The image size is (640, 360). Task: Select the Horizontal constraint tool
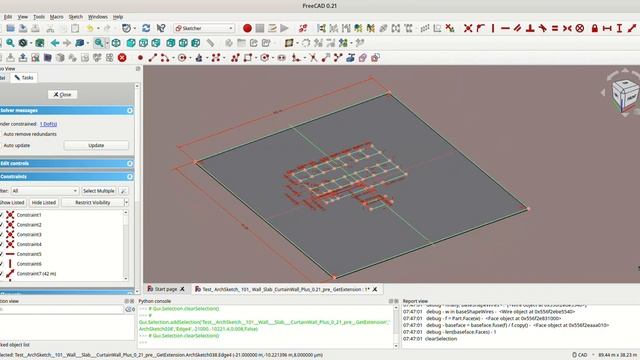click(505, 28)
